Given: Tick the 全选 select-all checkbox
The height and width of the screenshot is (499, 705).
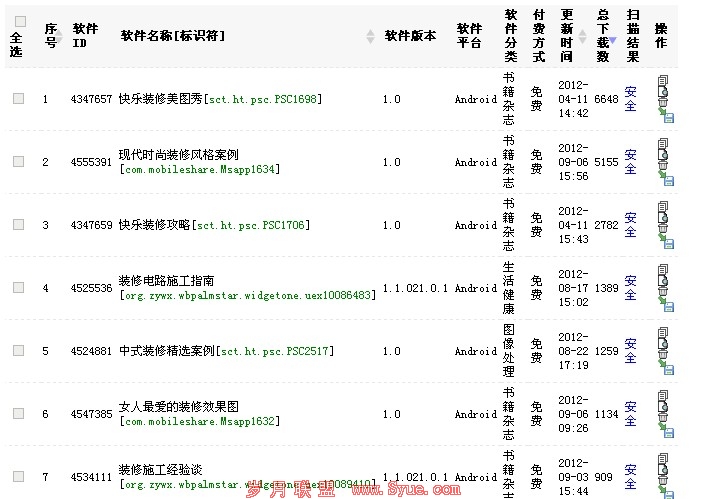Looking at the screenshot, I should [20, 21].
